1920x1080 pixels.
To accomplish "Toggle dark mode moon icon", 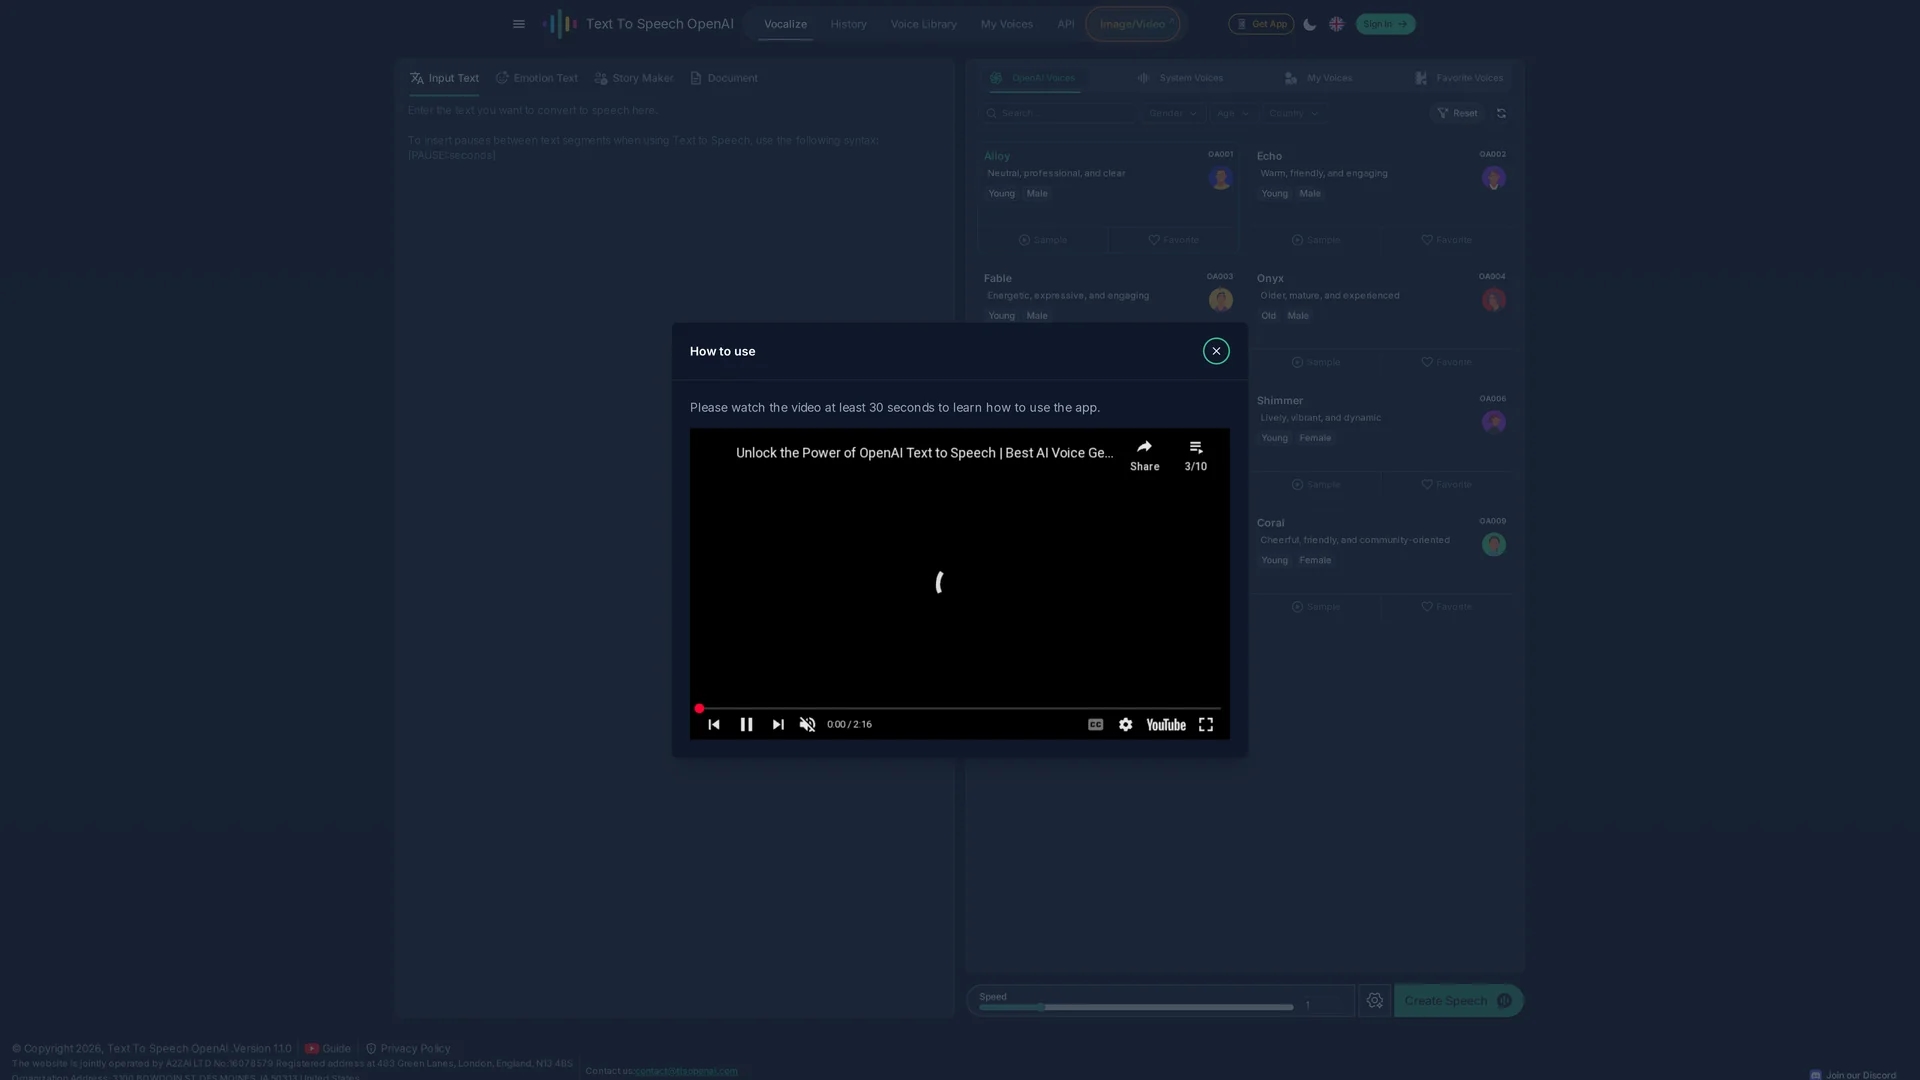I will tap(1310, 24).
